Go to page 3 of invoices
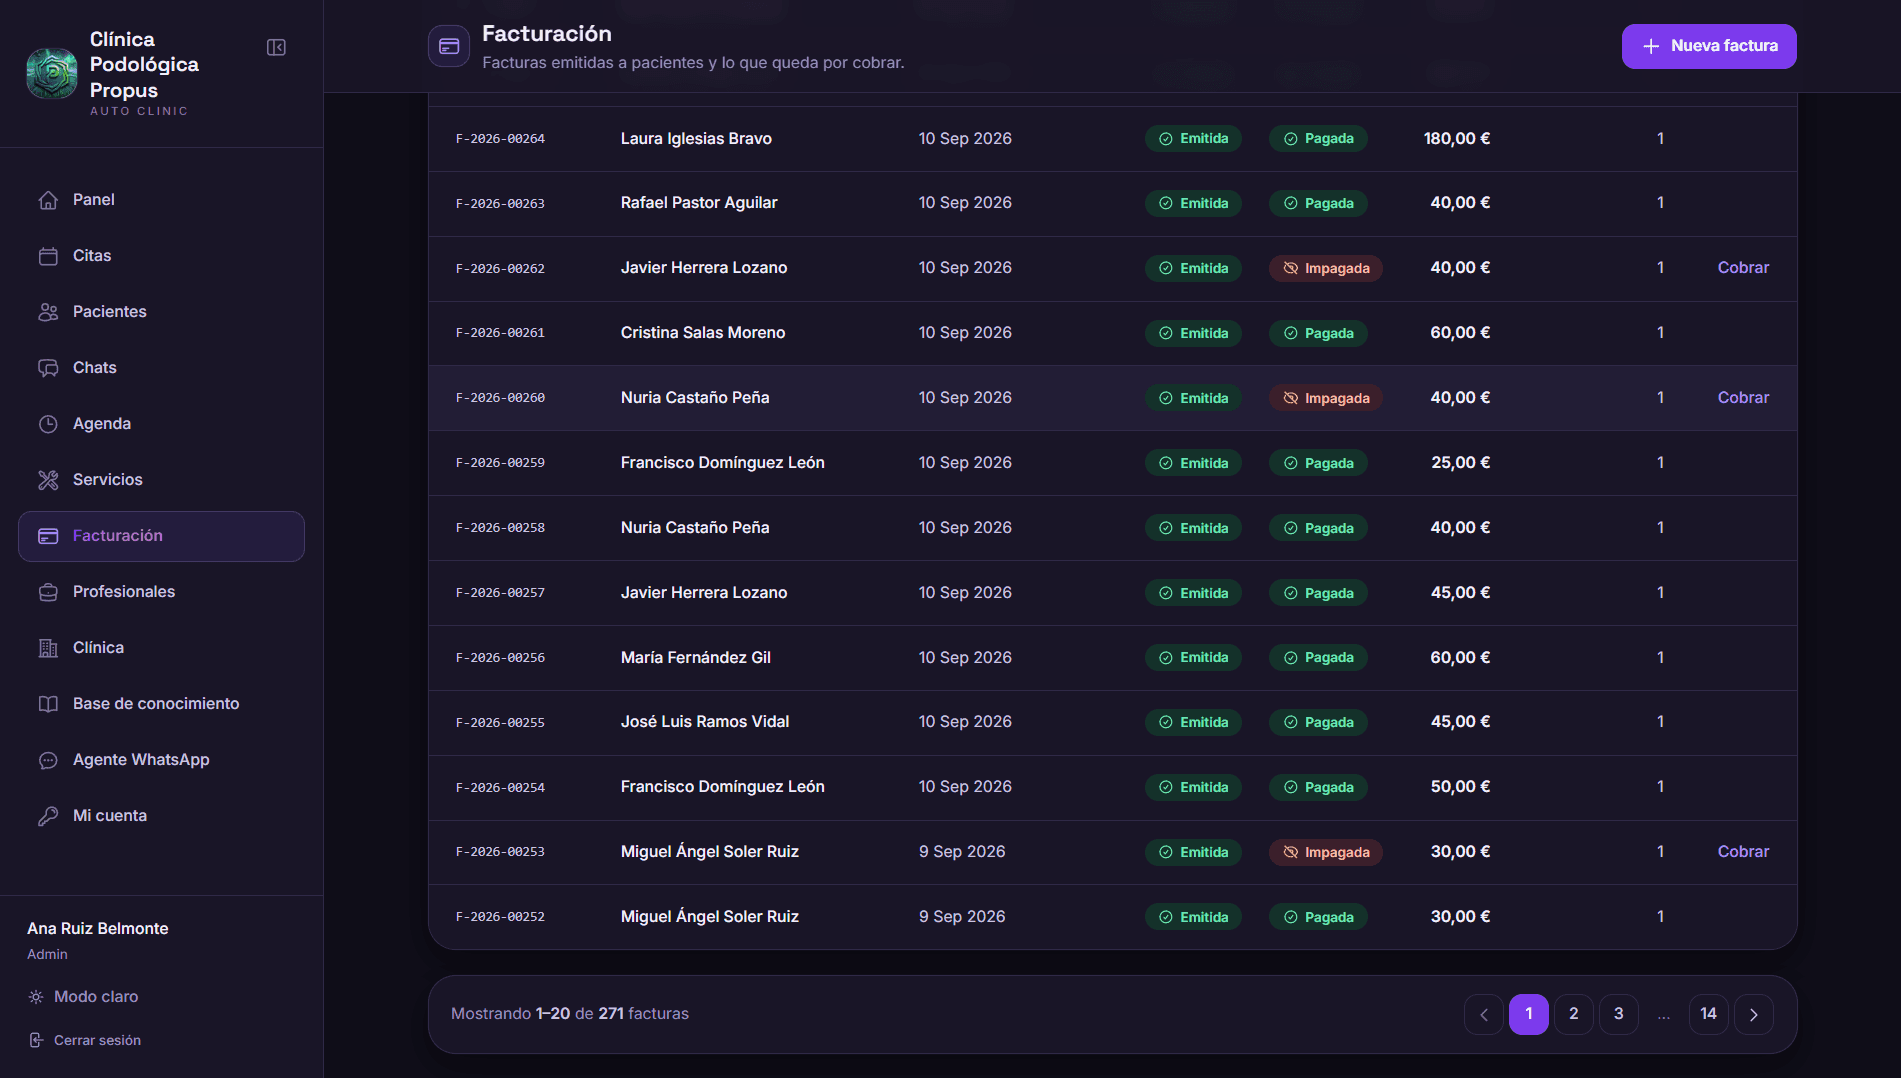The width and height of the screenshot is (1901, 1078). tap(1619, 1014)
